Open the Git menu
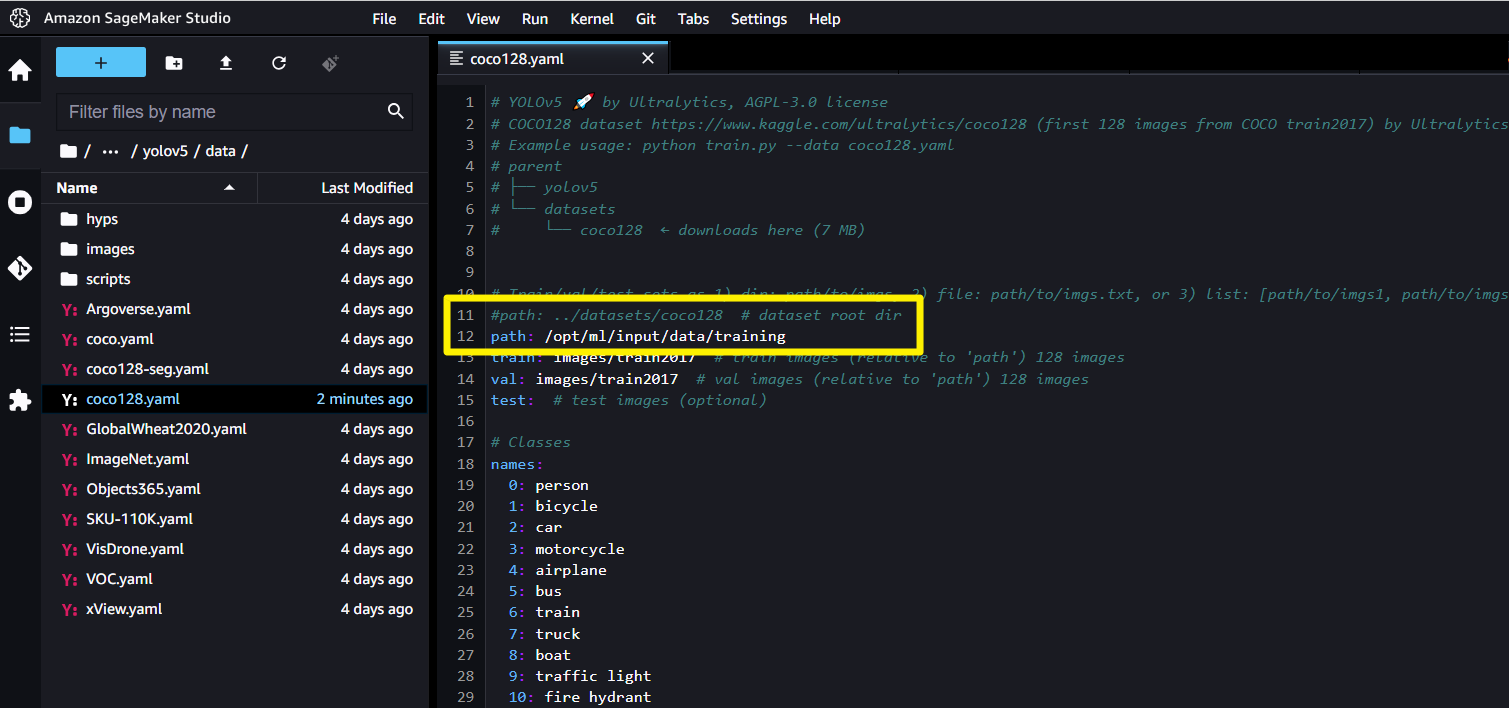This screenshot has height=708, width=1509. [646, 19]
